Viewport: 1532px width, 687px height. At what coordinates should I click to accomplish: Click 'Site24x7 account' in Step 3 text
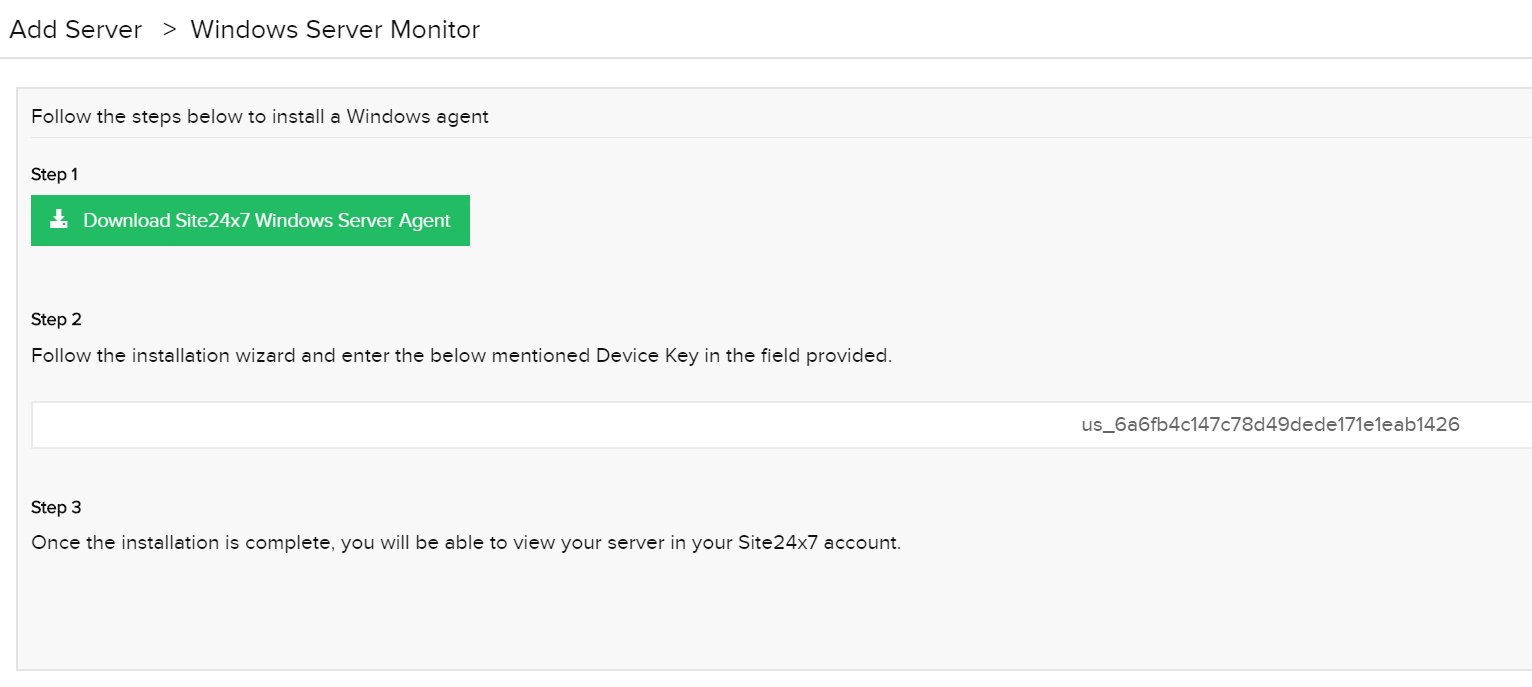click(818, 544)
